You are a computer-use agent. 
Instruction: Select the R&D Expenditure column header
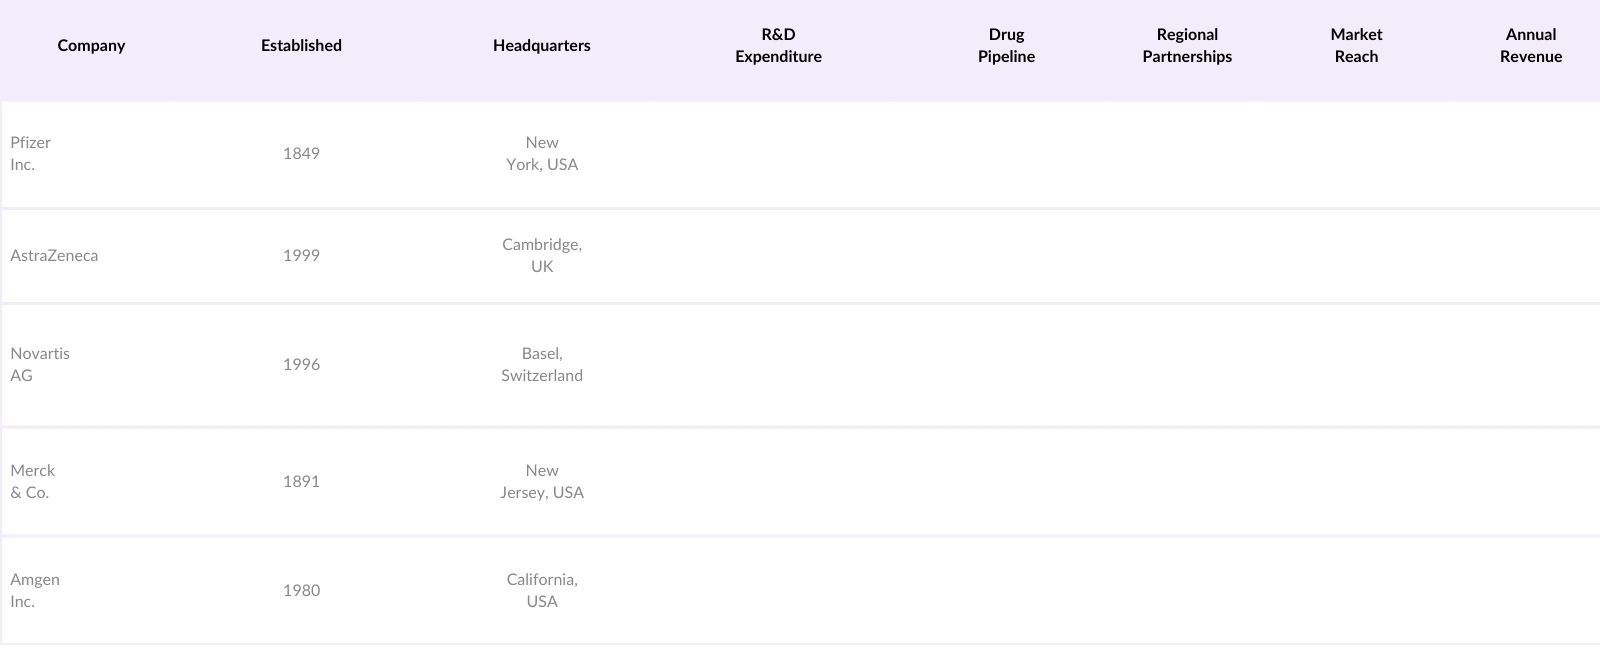click(778, 46)
